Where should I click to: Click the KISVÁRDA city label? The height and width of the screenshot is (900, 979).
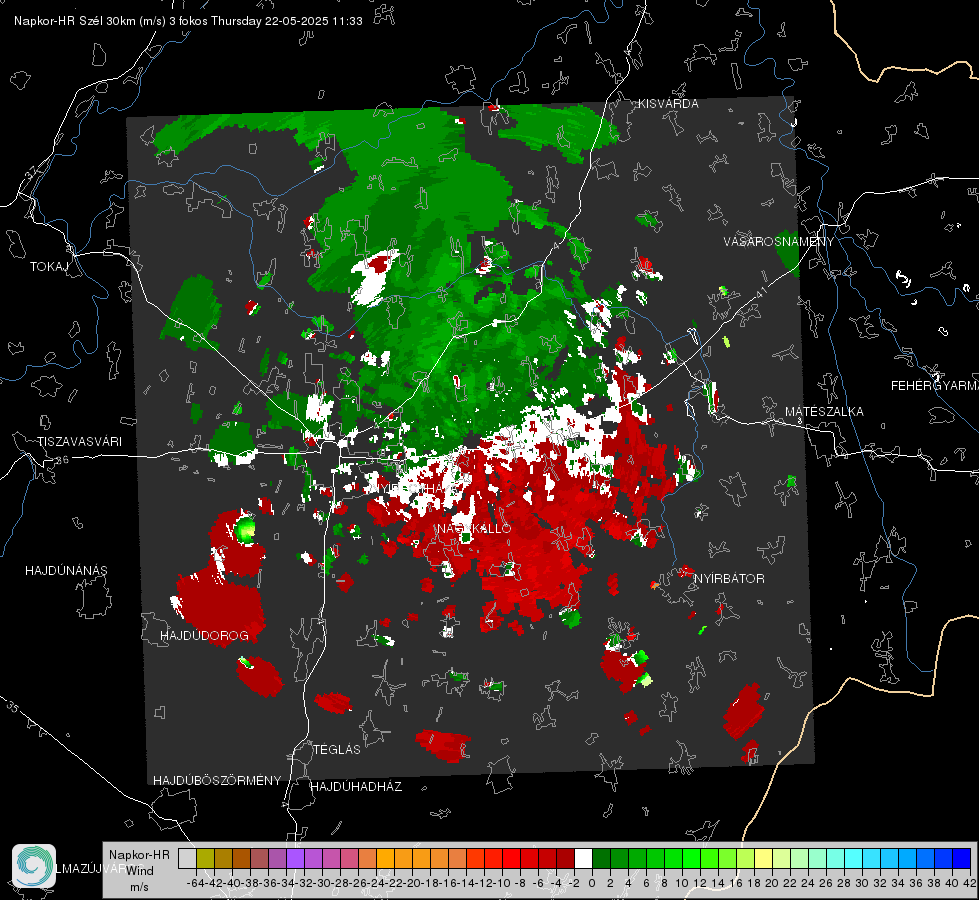[668, 104]
